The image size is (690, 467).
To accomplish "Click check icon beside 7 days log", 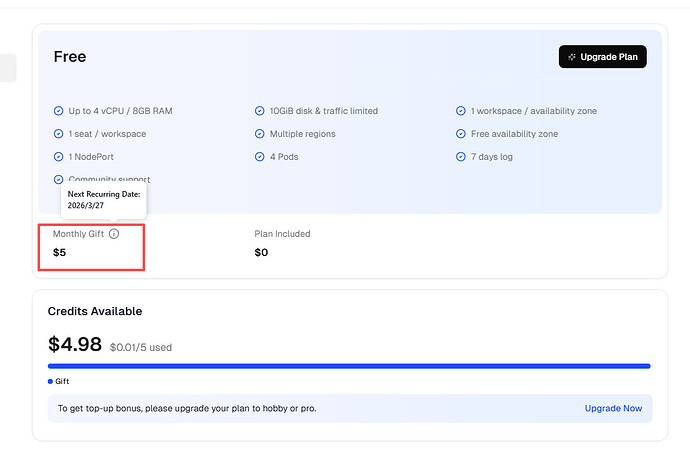I will pyautogui.click(x=461, y=157).
